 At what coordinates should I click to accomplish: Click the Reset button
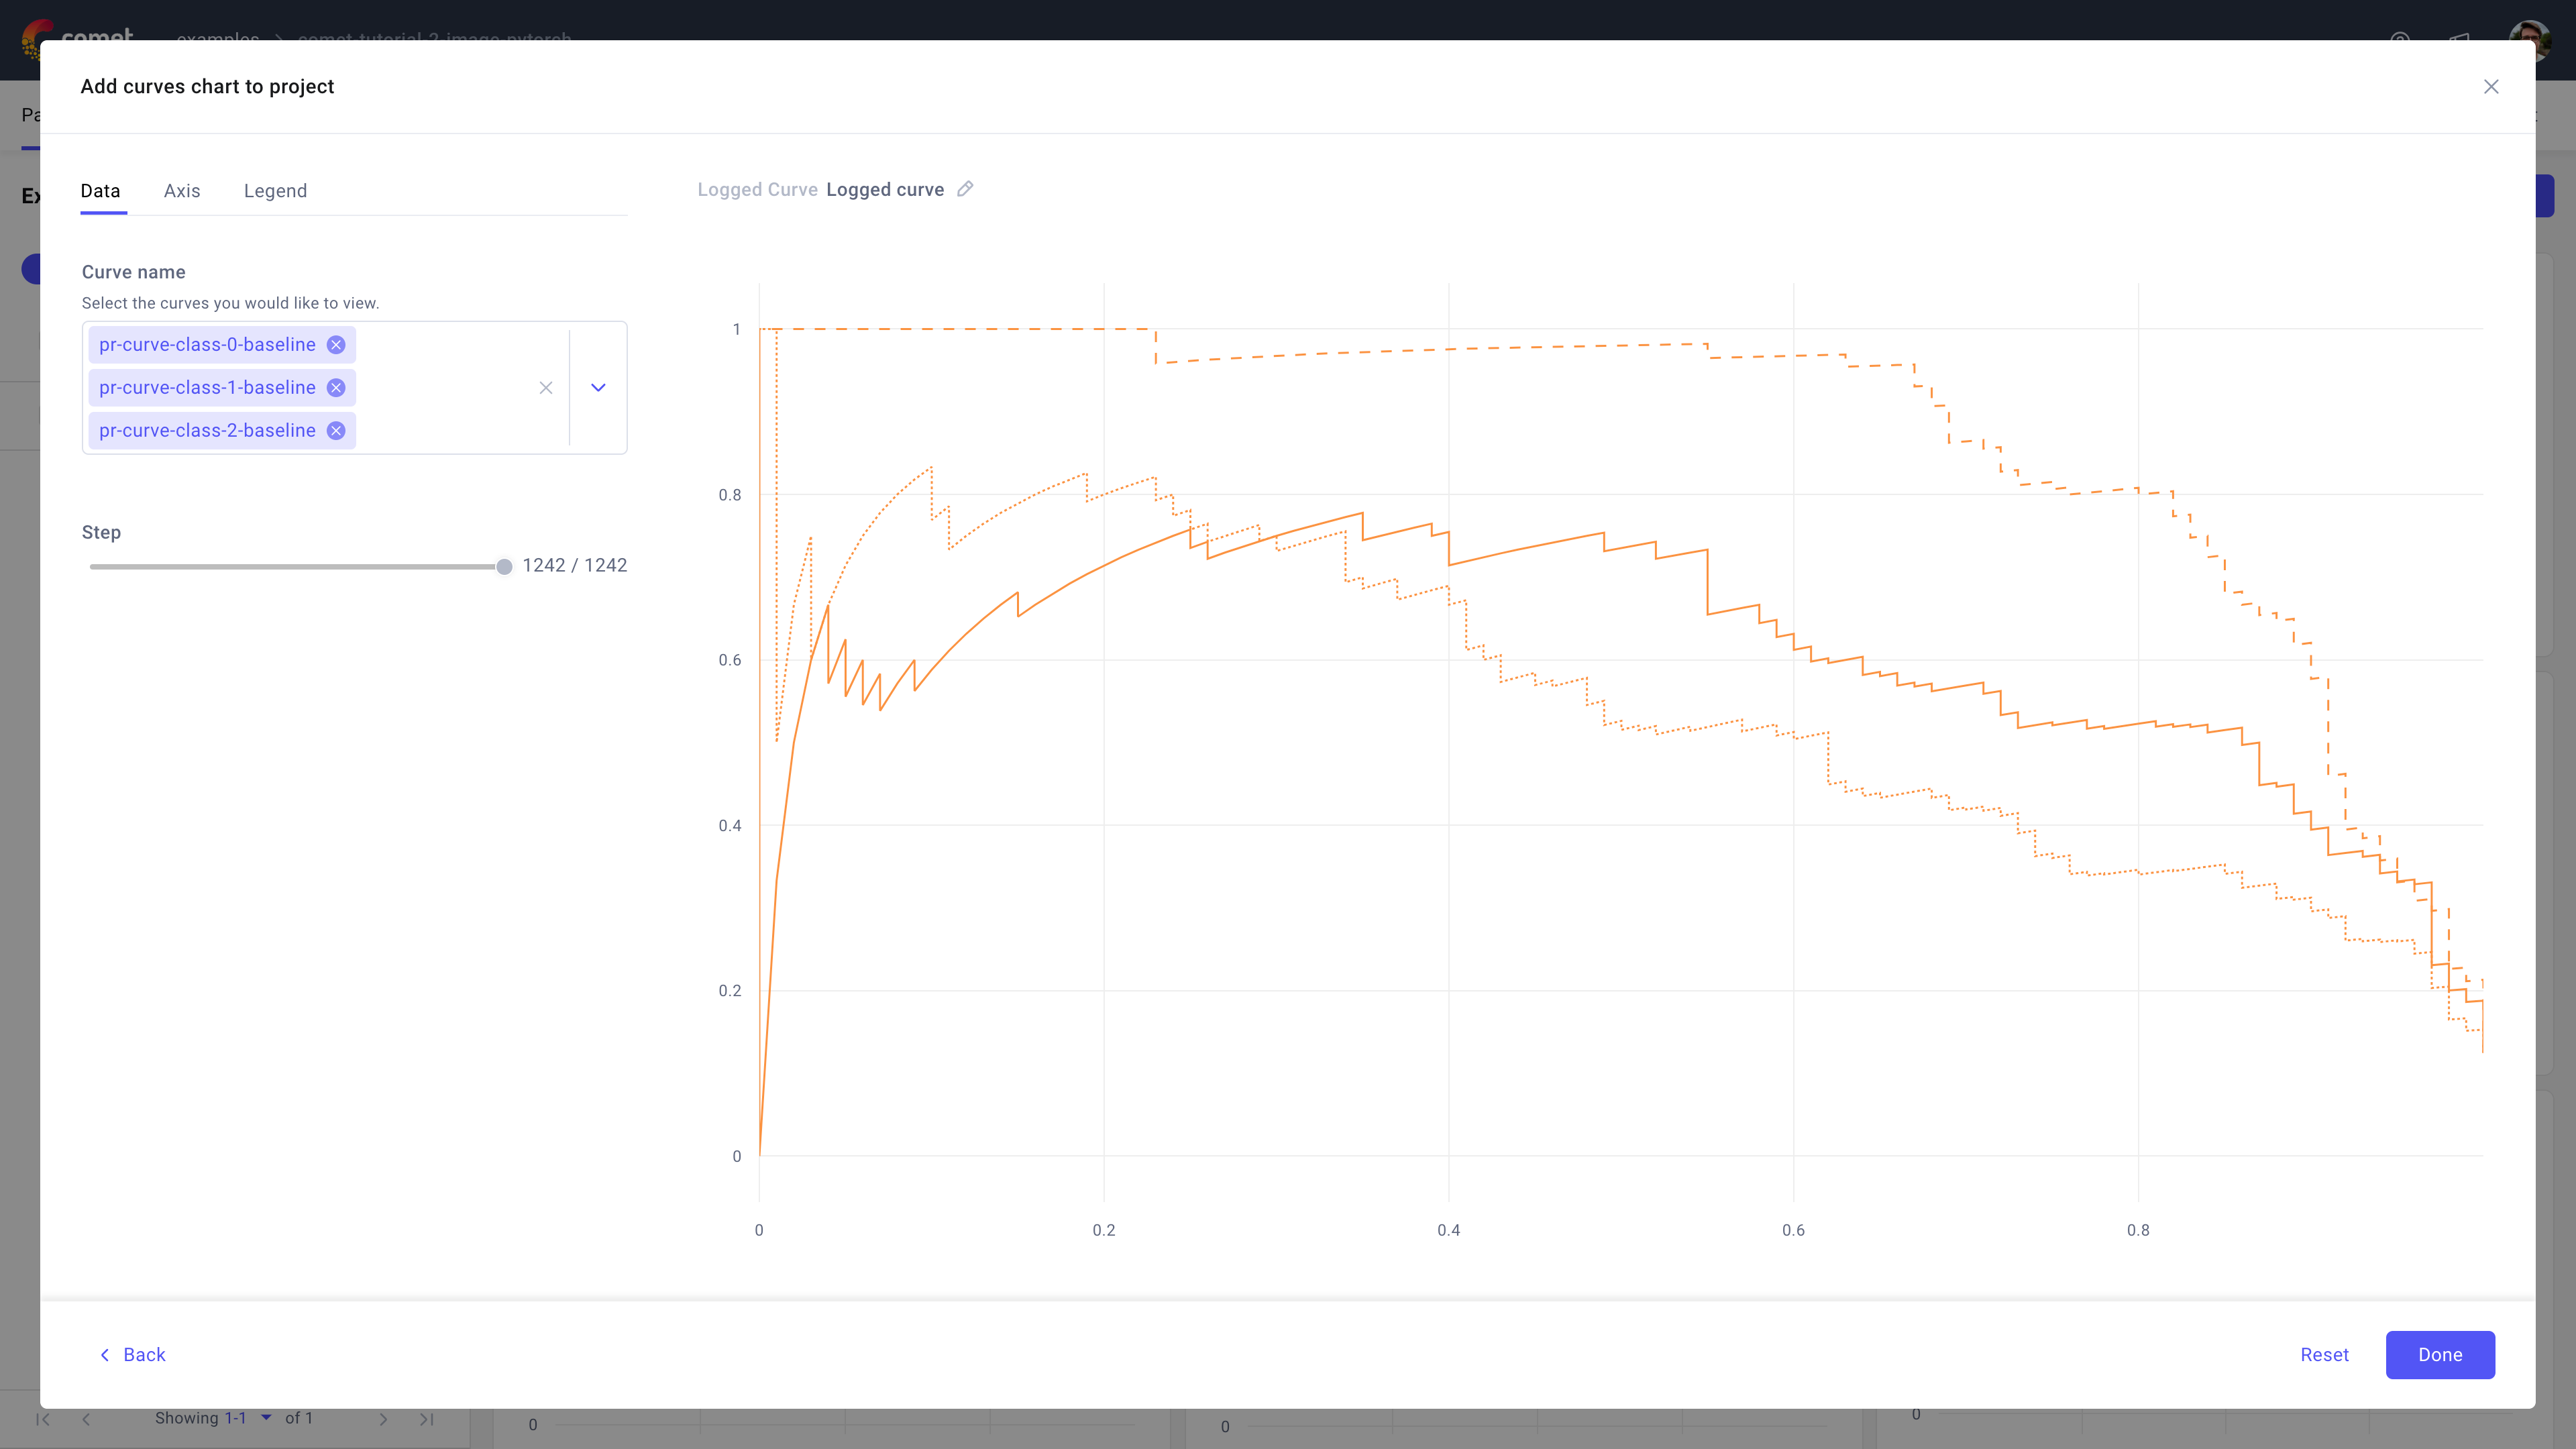(x=2324, y=1355)
